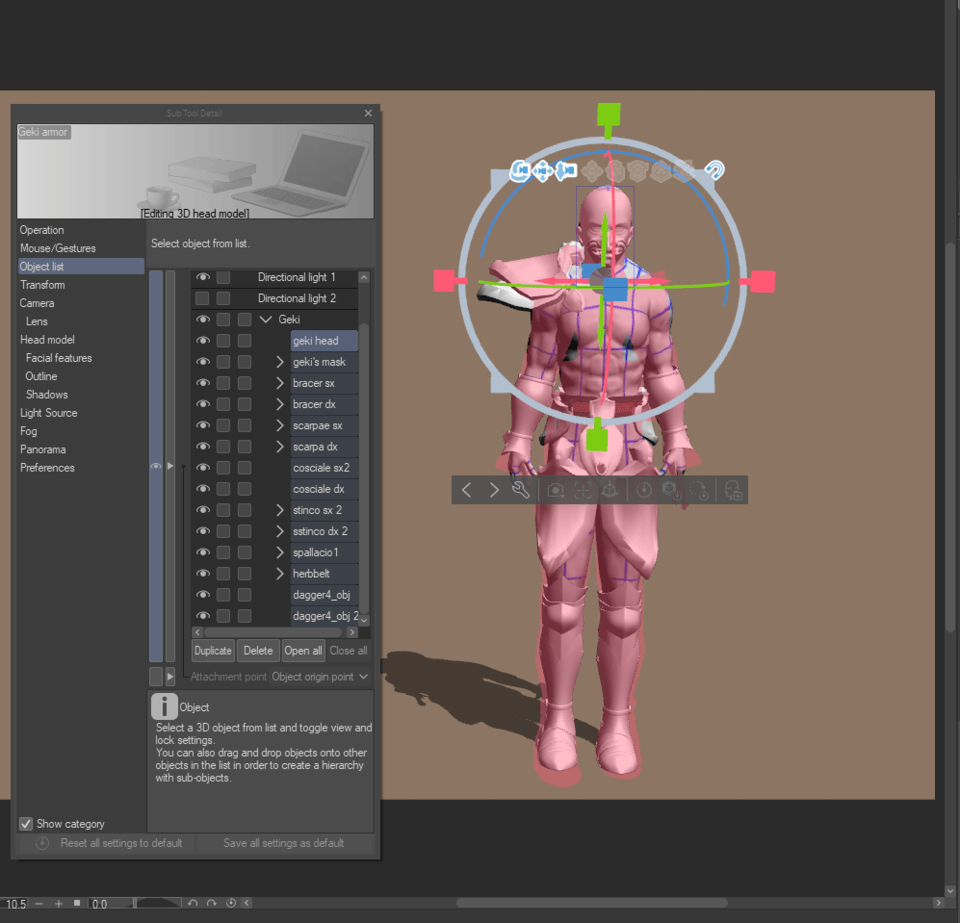The image size is (960, 923).
Task: Expand the geki's mask item
Action: pos(280,362)
